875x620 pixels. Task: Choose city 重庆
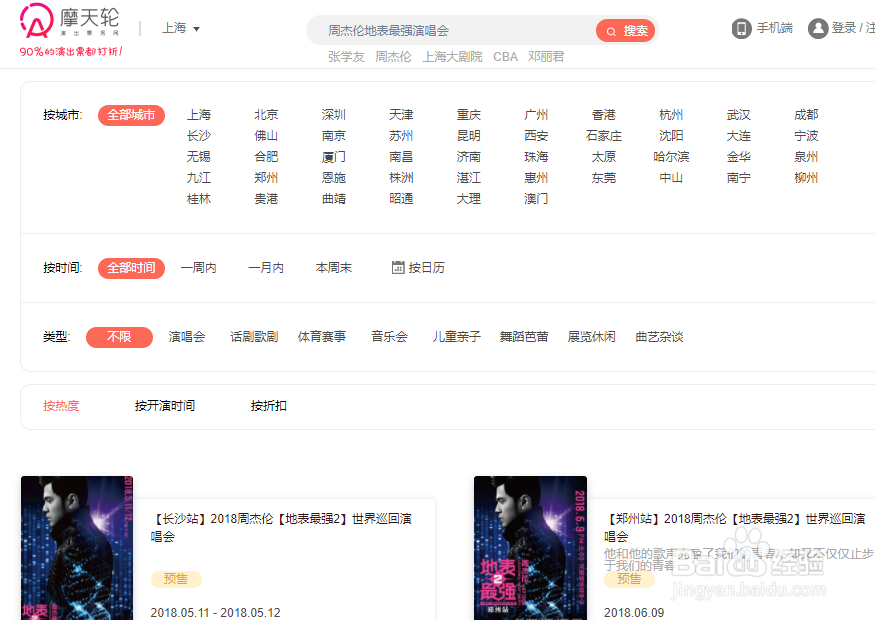(469, 115)
